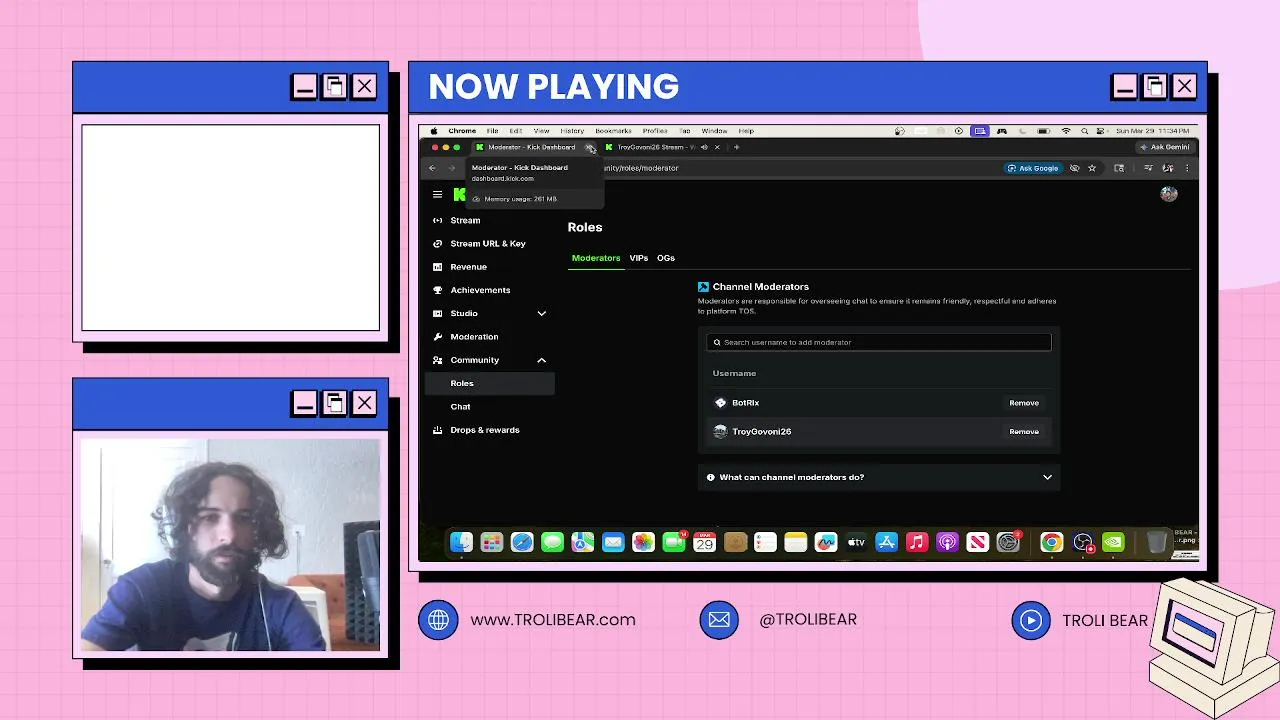Open the Chrome File menu
The height and width of the screenshot is (720, 1280).
point(493,131)
